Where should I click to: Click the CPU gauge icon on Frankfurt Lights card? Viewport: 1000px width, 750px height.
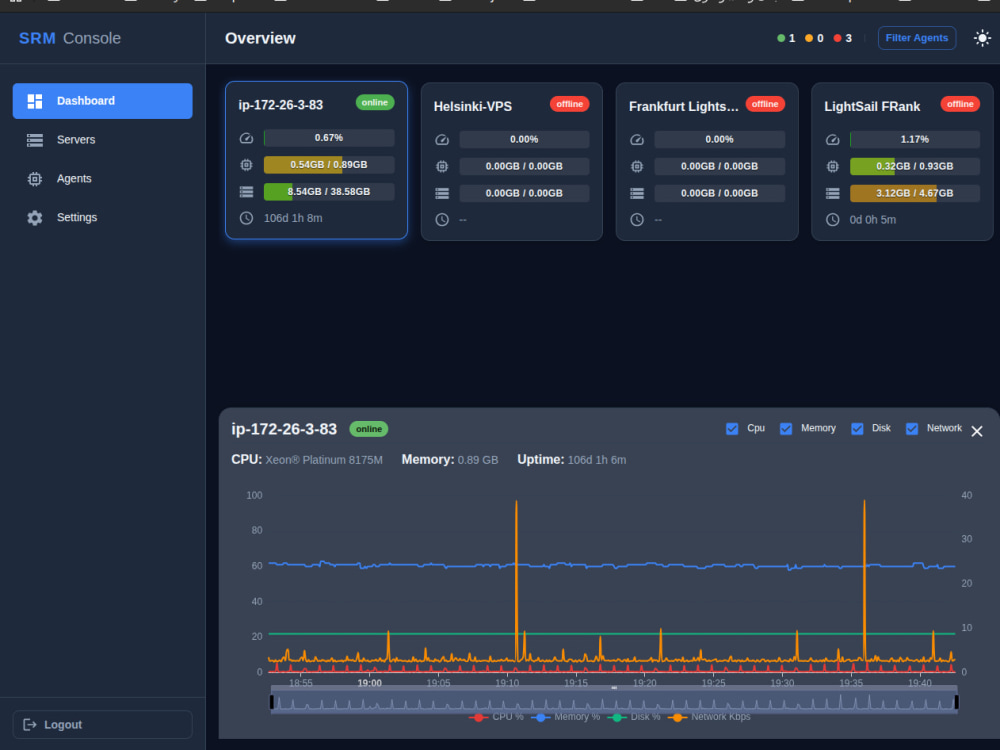637,140
